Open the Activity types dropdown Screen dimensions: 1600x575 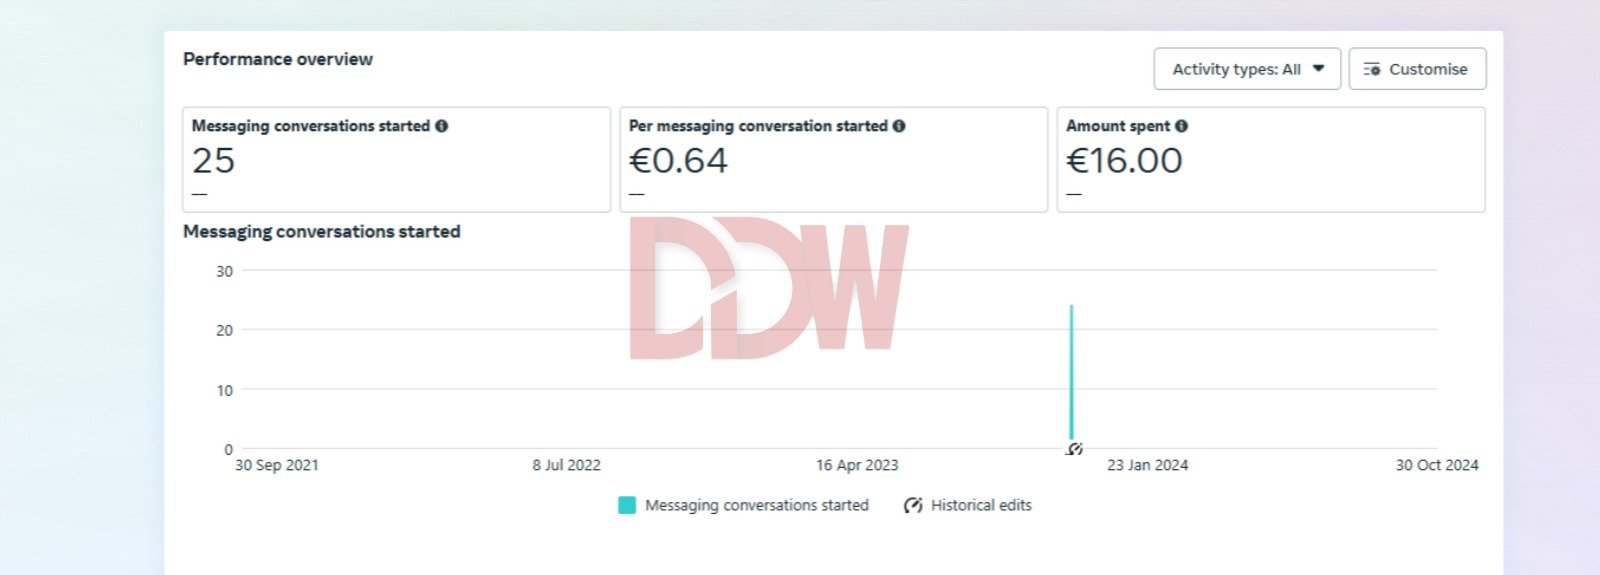click(x=1246, y=69)
